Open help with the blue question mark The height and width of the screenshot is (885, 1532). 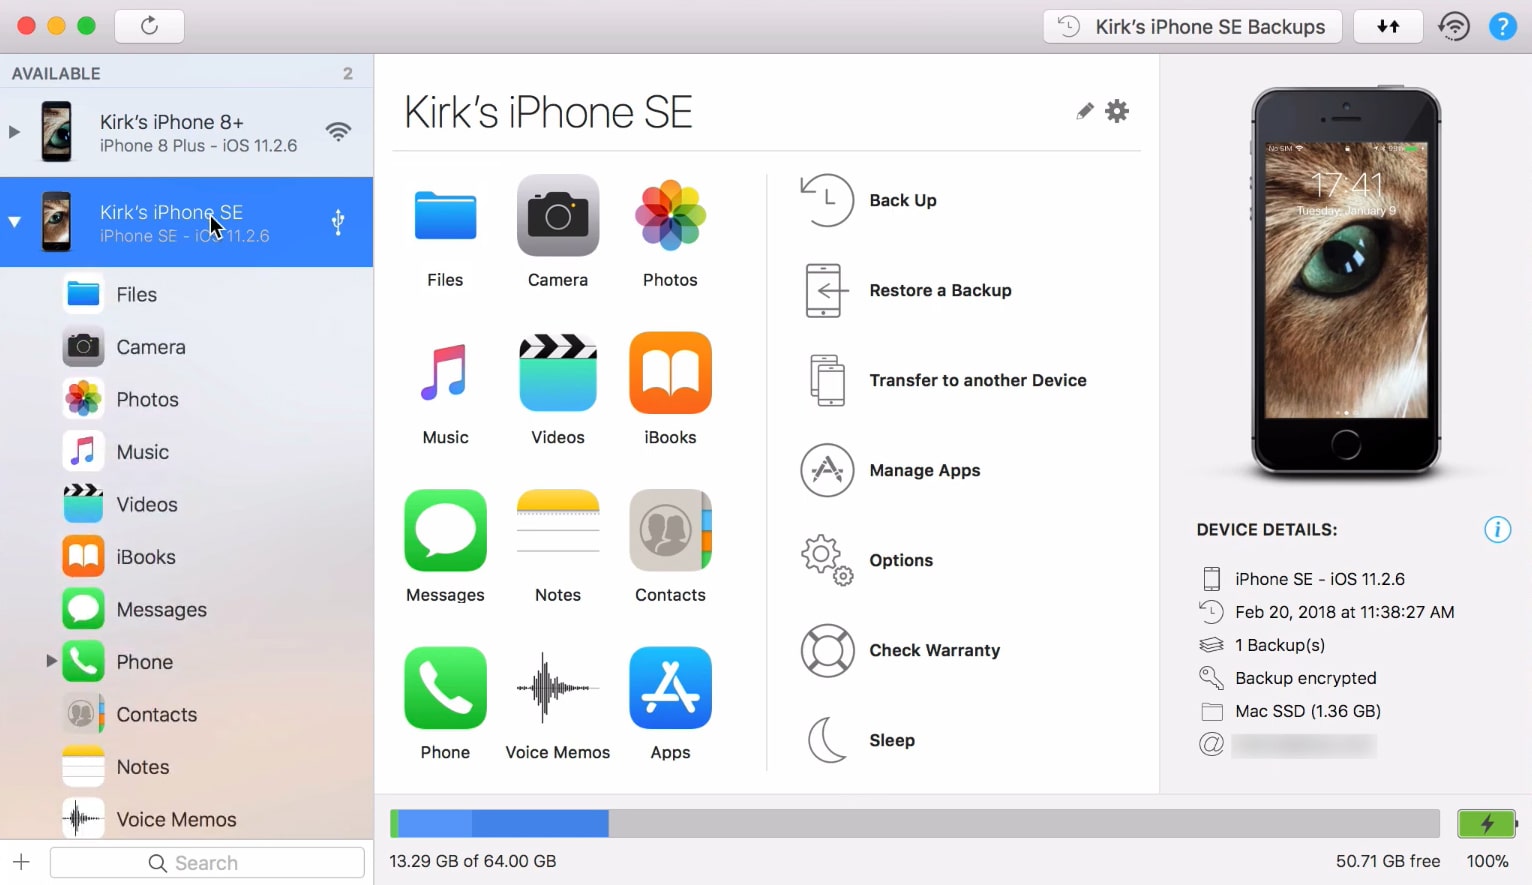tap(1502, 26)
